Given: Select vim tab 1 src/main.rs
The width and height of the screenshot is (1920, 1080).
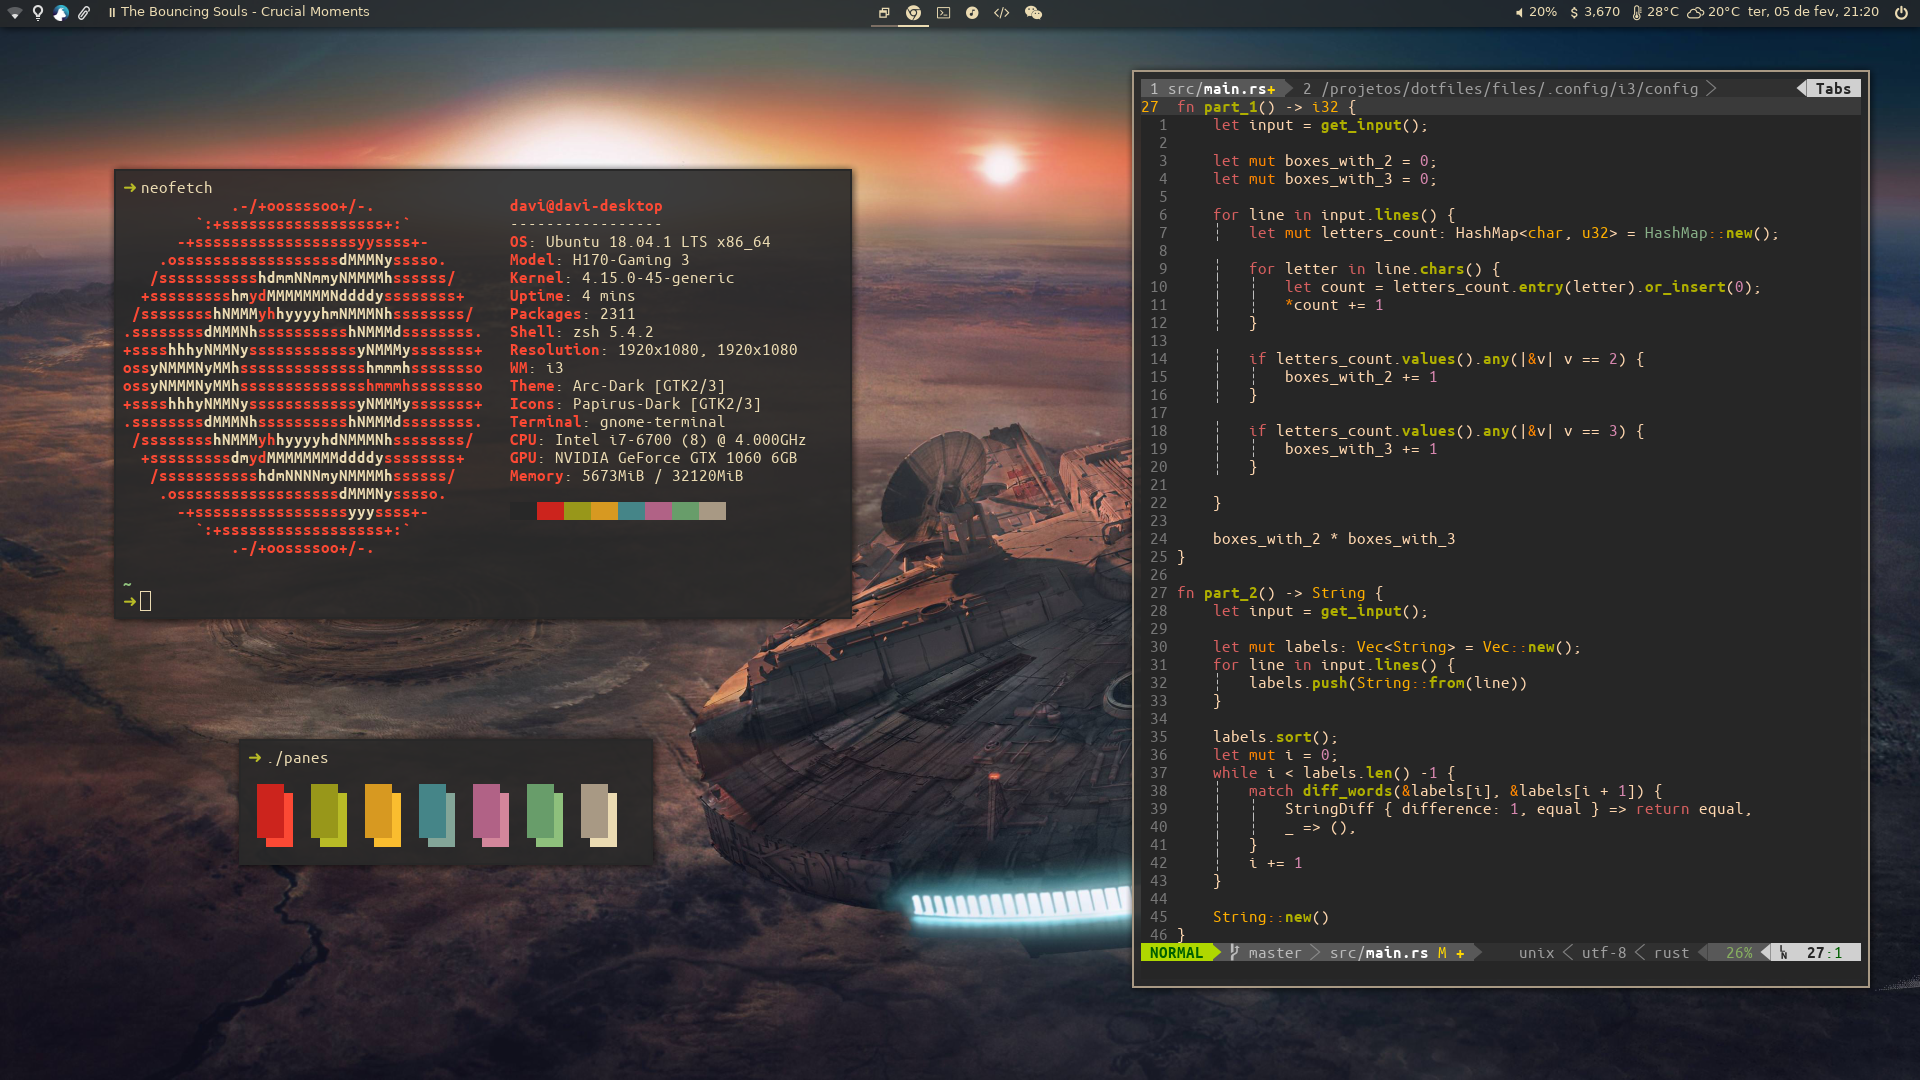Looking at the screenshot, I should click(x=1212, y=89).
